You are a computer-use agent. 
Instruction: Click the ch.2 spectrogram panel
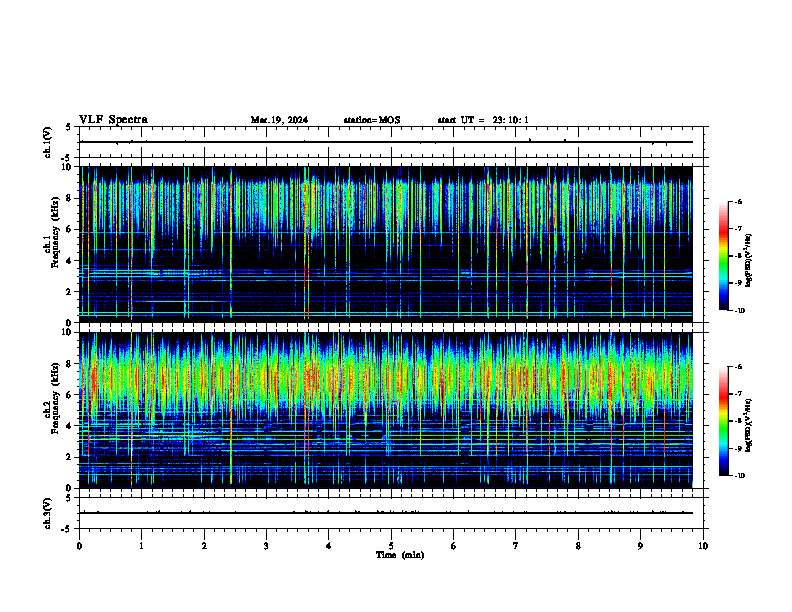pyautogui.click(x=386, y=410)
